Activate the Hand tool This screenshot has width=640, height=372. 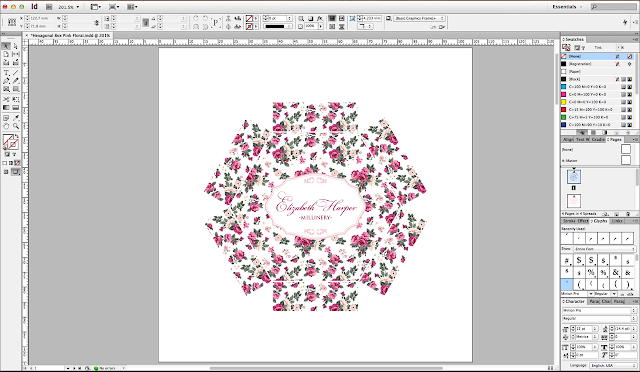tap(6, 126)
